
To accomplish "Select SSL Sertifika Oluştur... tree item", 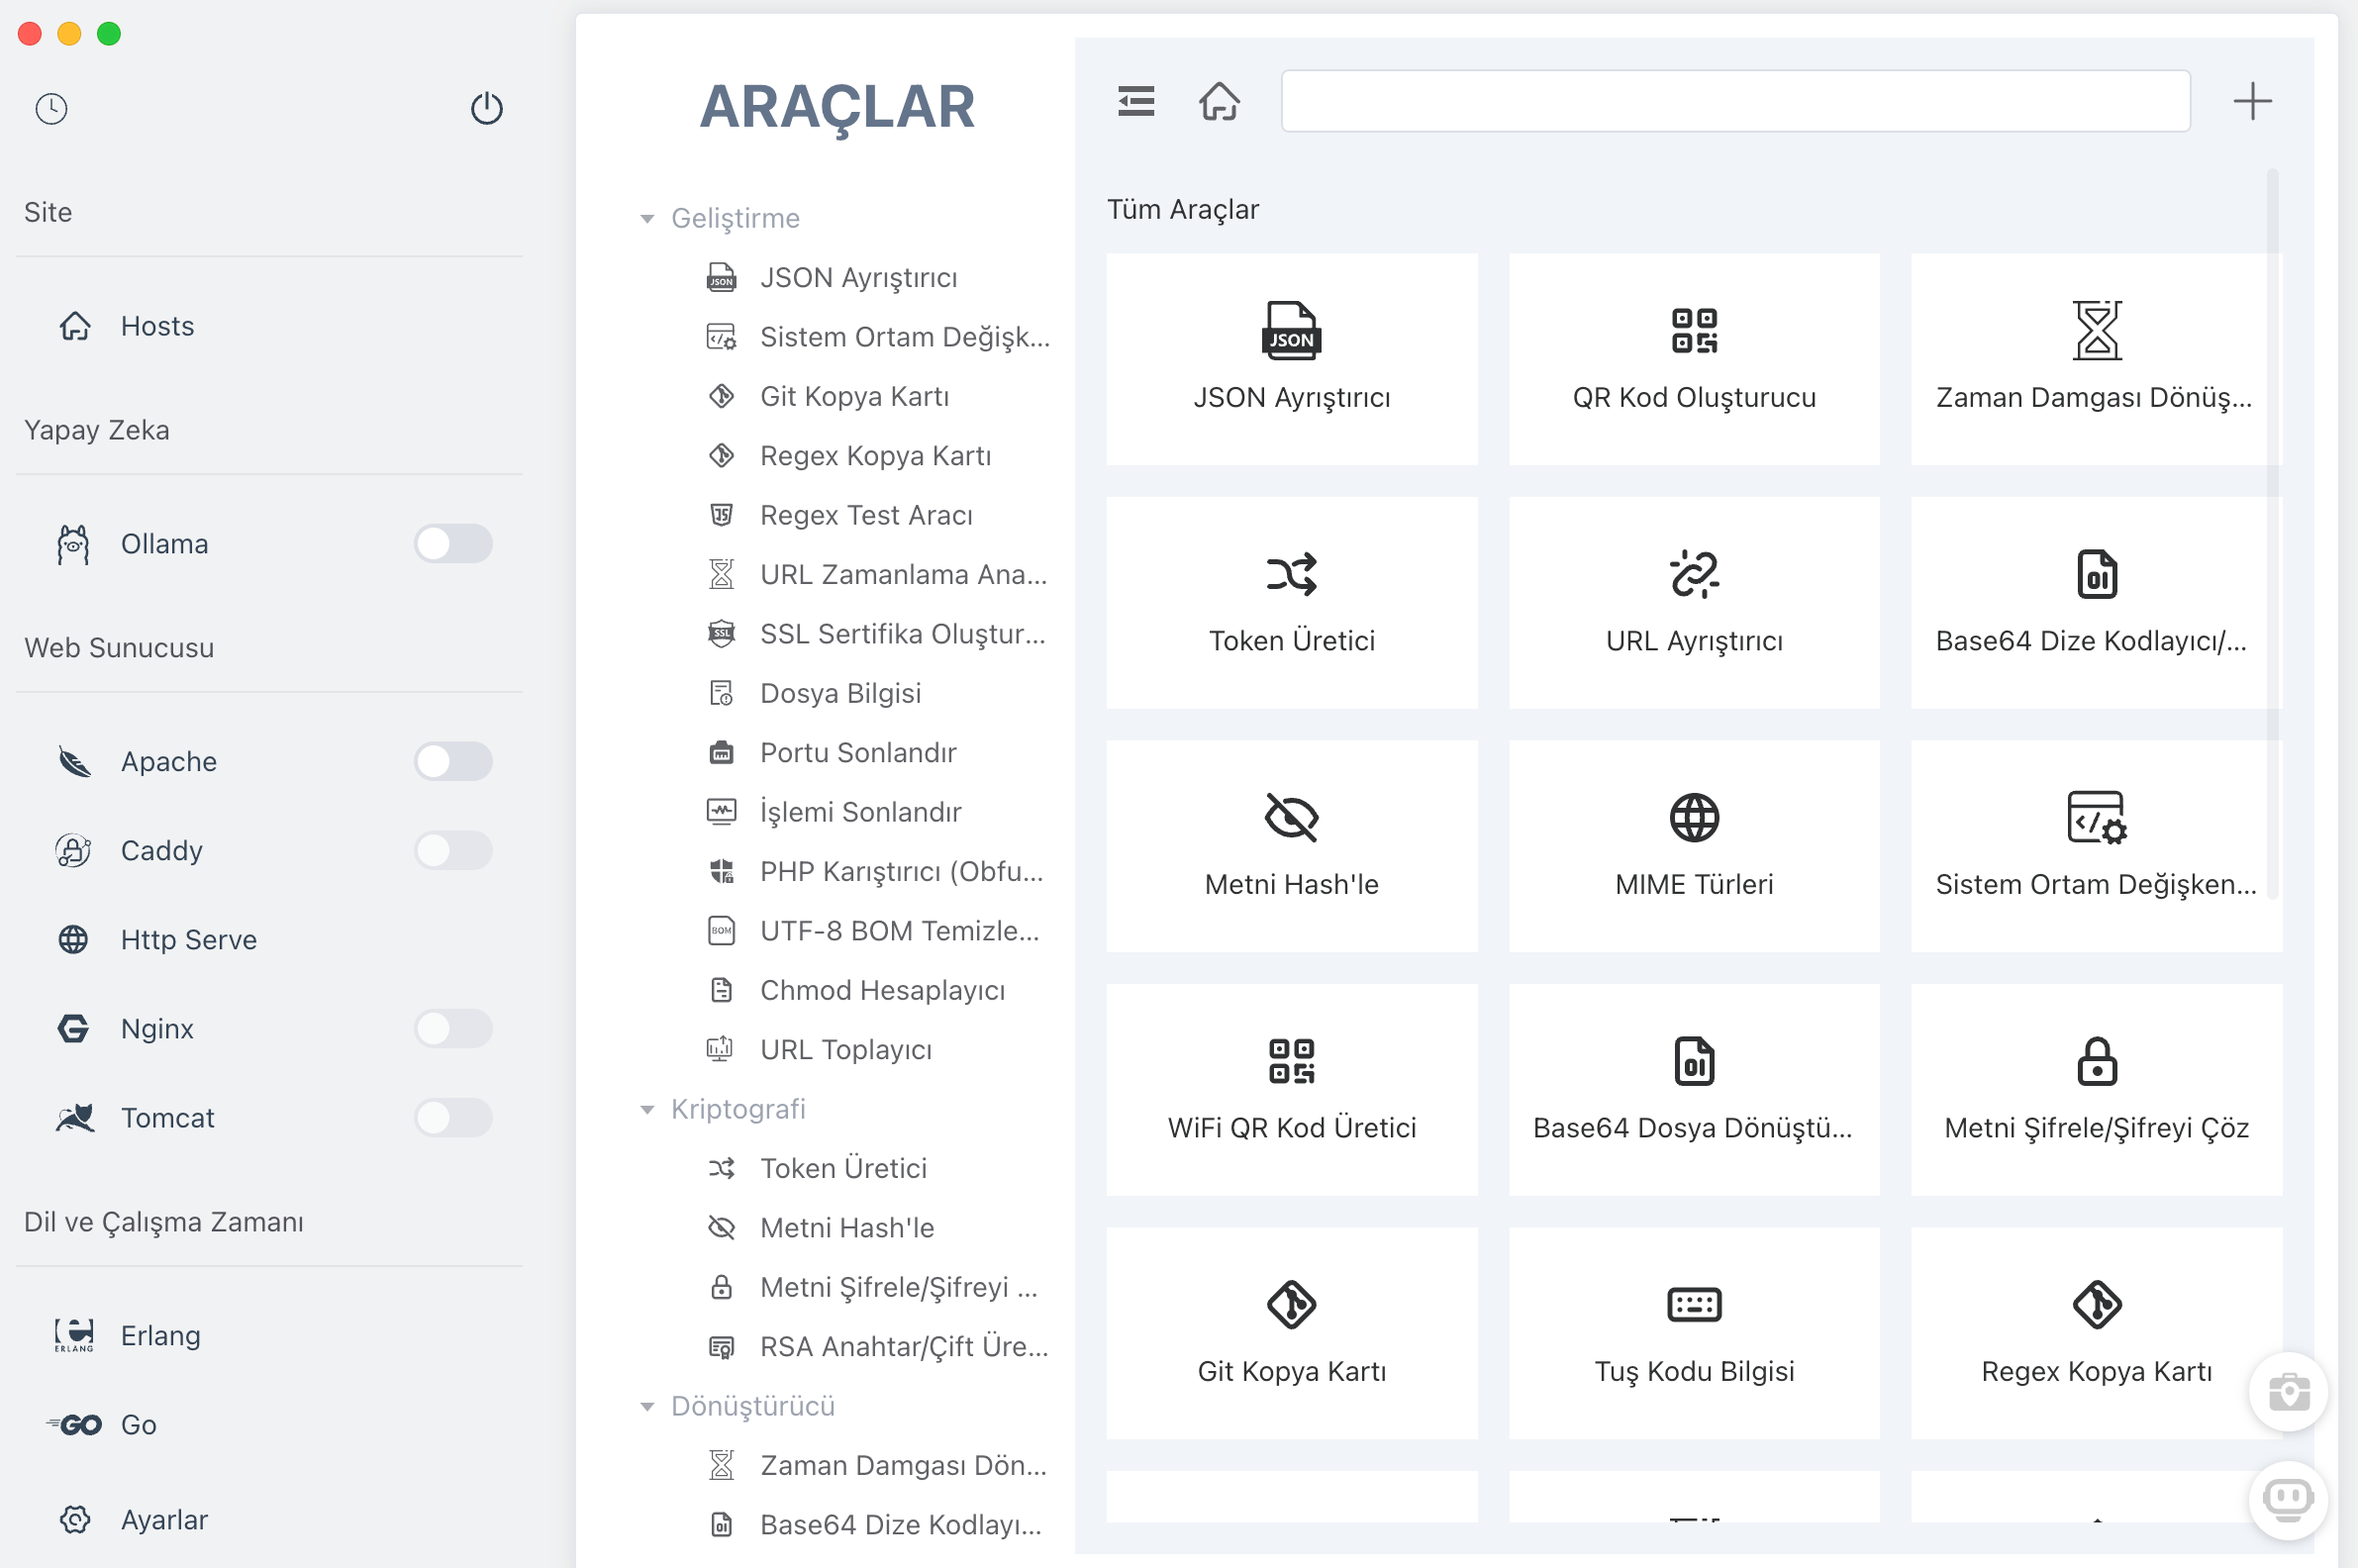I will [x=876, y=634].
